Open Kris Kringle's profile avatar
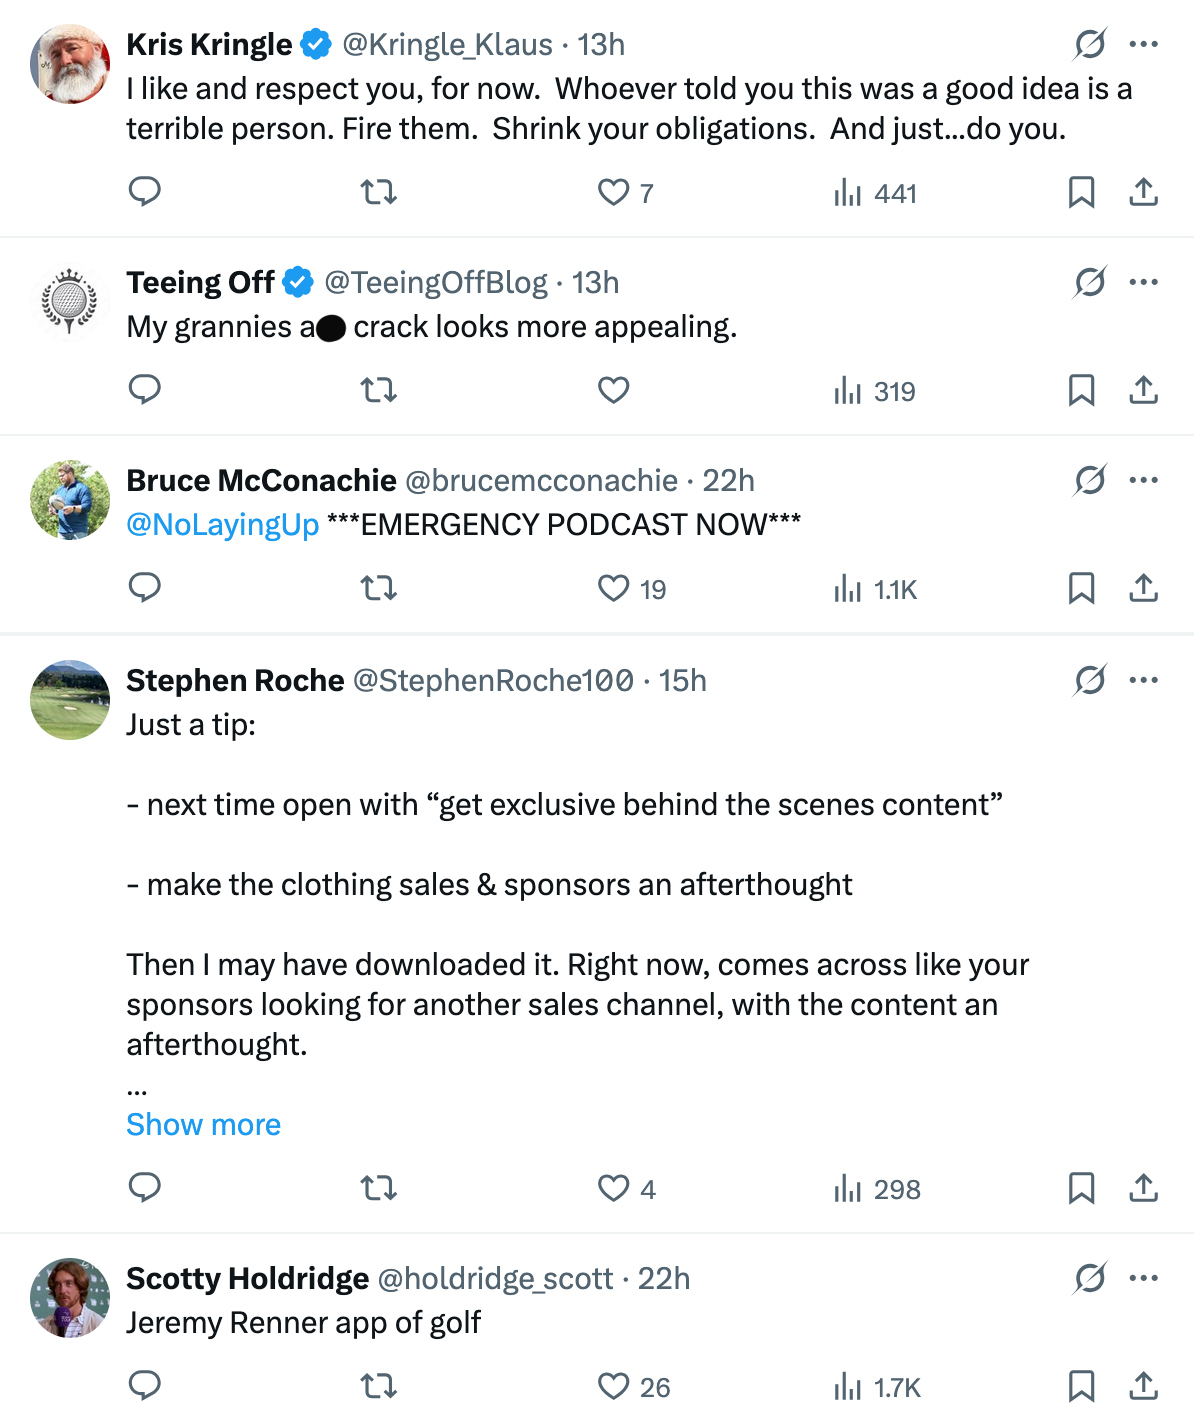This screenshot has height=1428, width=1194. click(x=70, y=64)
